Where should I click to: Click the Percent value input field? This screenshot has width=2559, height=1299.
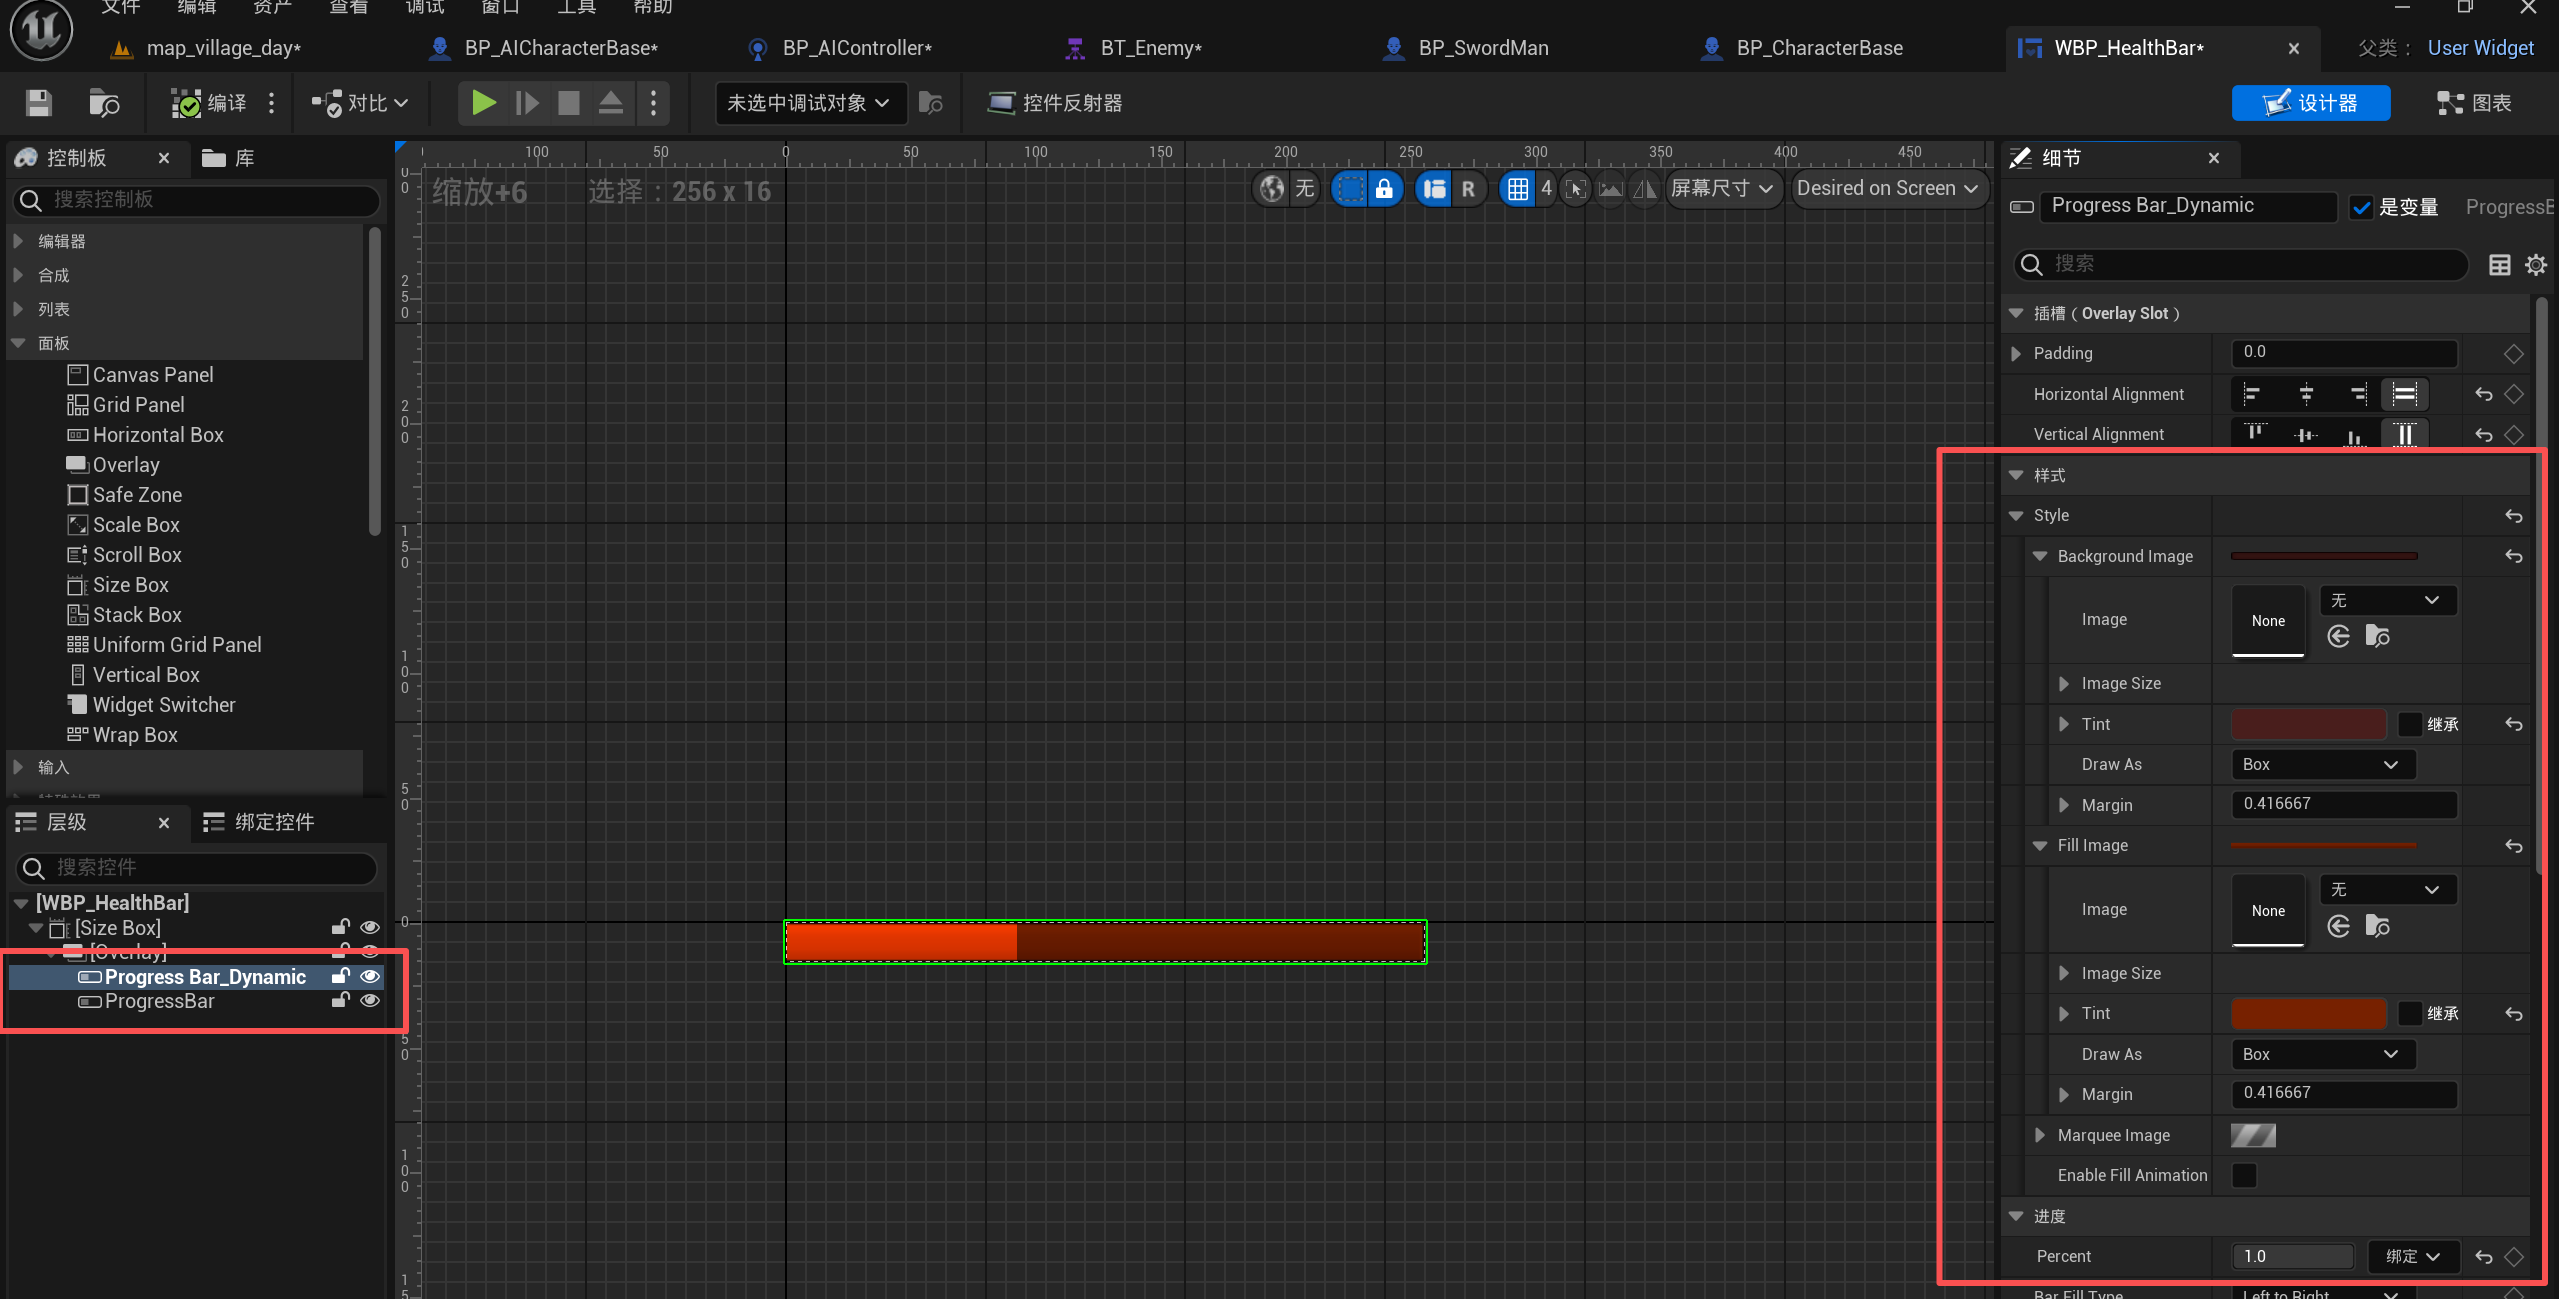tap(2292, 1257)
